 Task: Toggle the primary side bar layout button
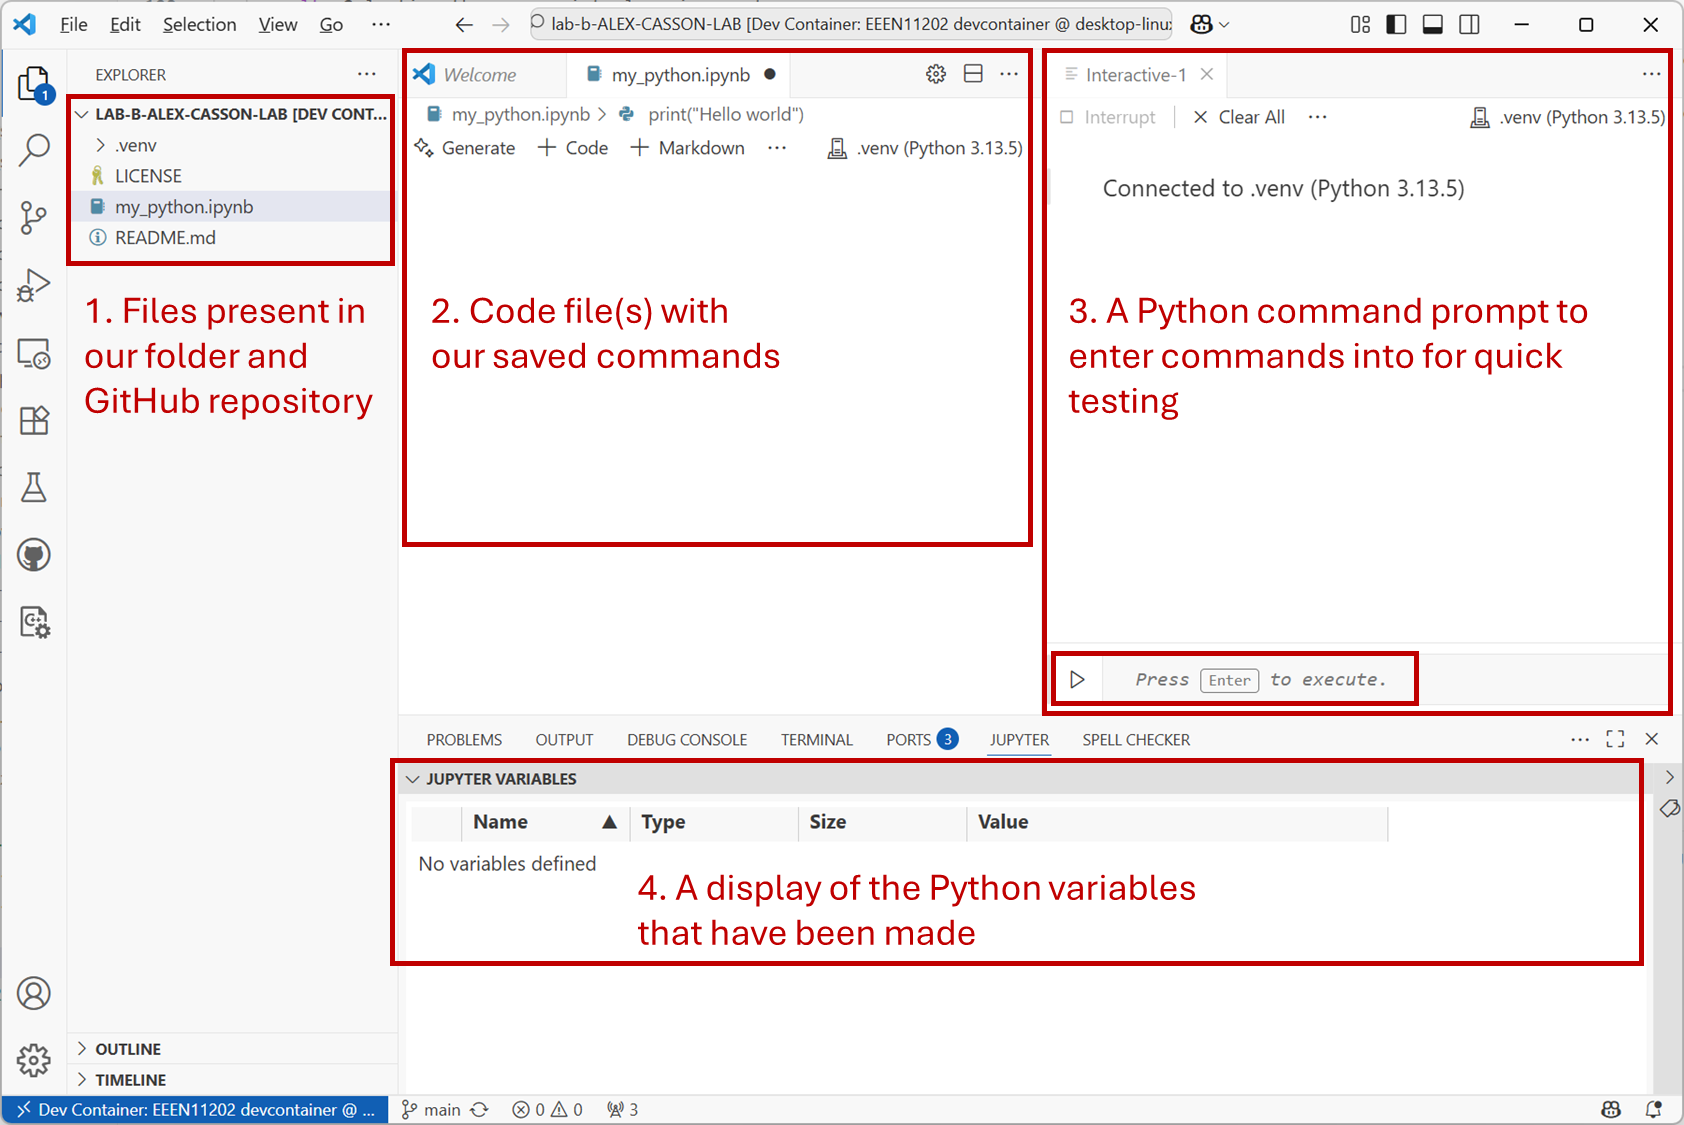coord(1396,25)
